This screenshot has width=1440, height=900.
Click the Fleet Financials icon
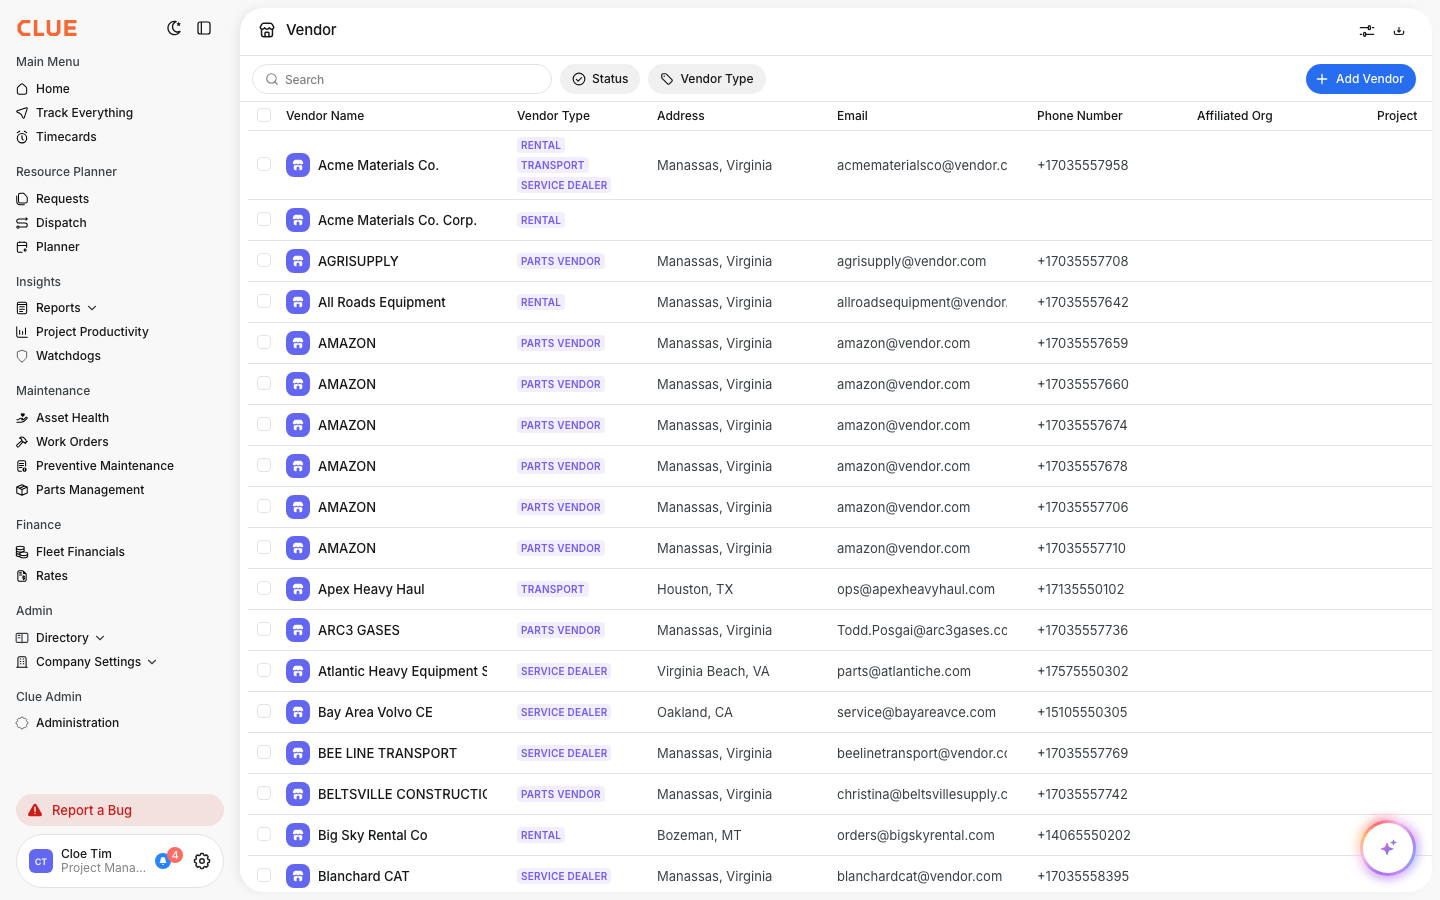coord(22,552)
